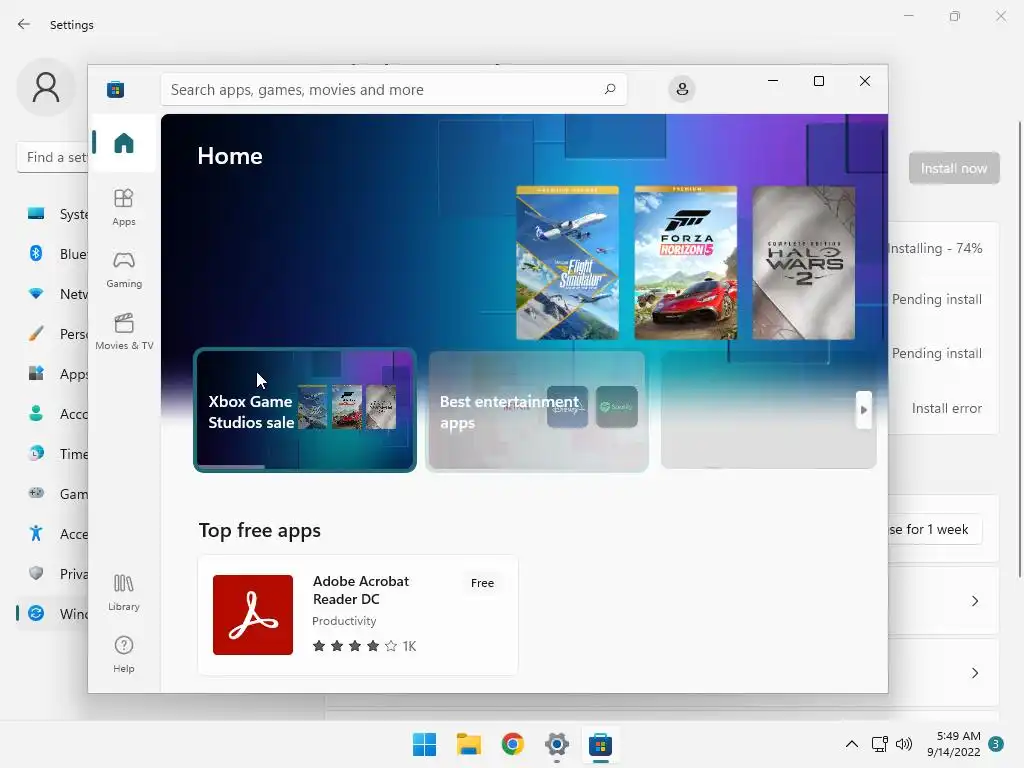Open the Home tab in Store sidebar

tap(123, 142)
